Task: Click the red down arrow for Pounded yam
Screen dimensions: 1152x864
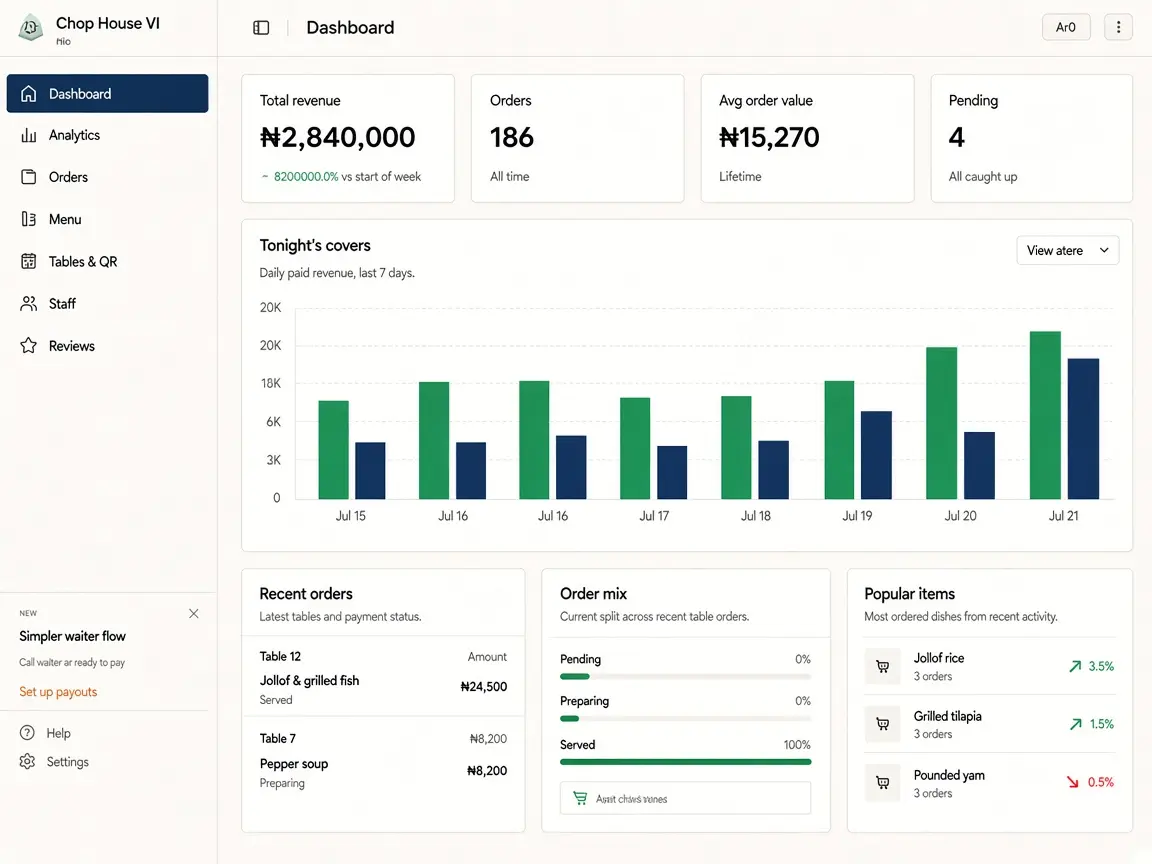Action: (x=1073, y=782)
